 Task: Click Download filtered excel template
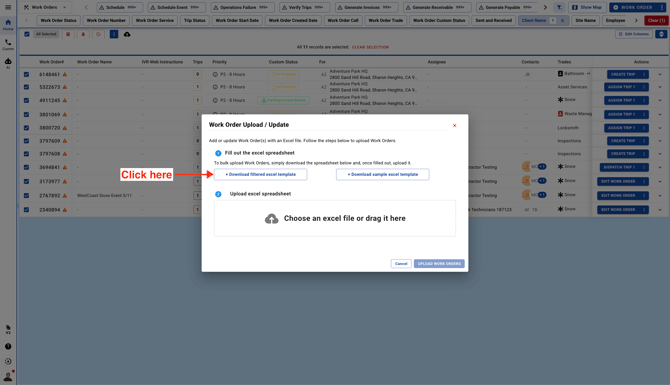261,174
